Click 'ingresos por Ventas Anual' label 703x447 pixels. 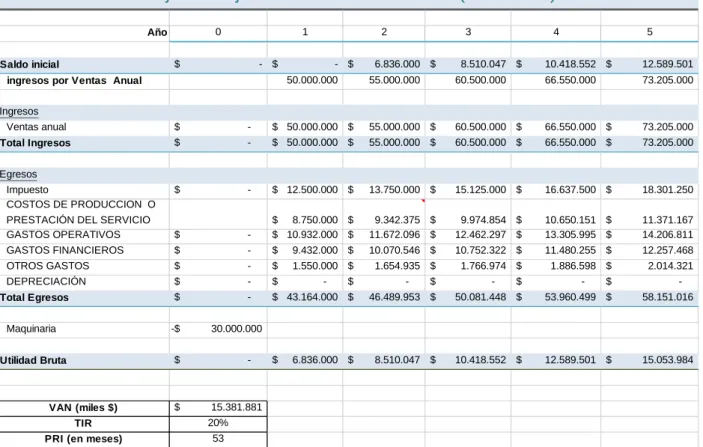coord(74,81)
